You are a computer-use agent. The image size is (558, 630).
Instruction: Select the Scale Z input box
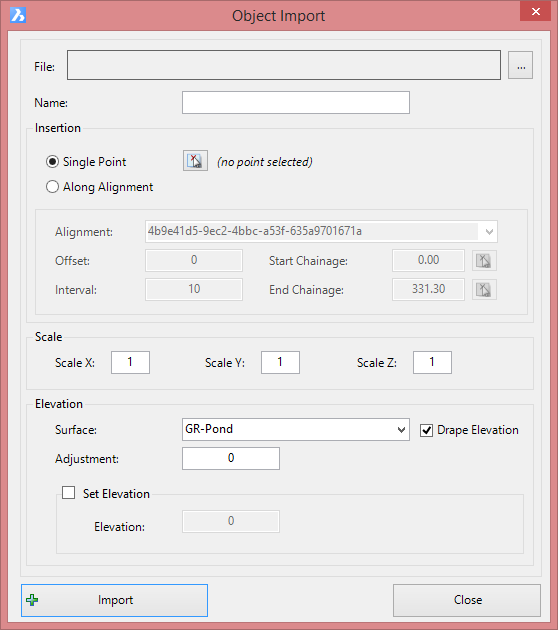tap(432, 362)
